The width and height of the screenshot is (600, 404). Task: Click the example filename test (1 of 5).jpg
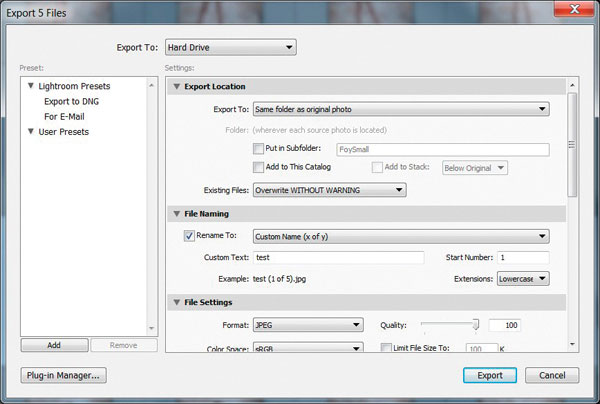click(279, 279)
